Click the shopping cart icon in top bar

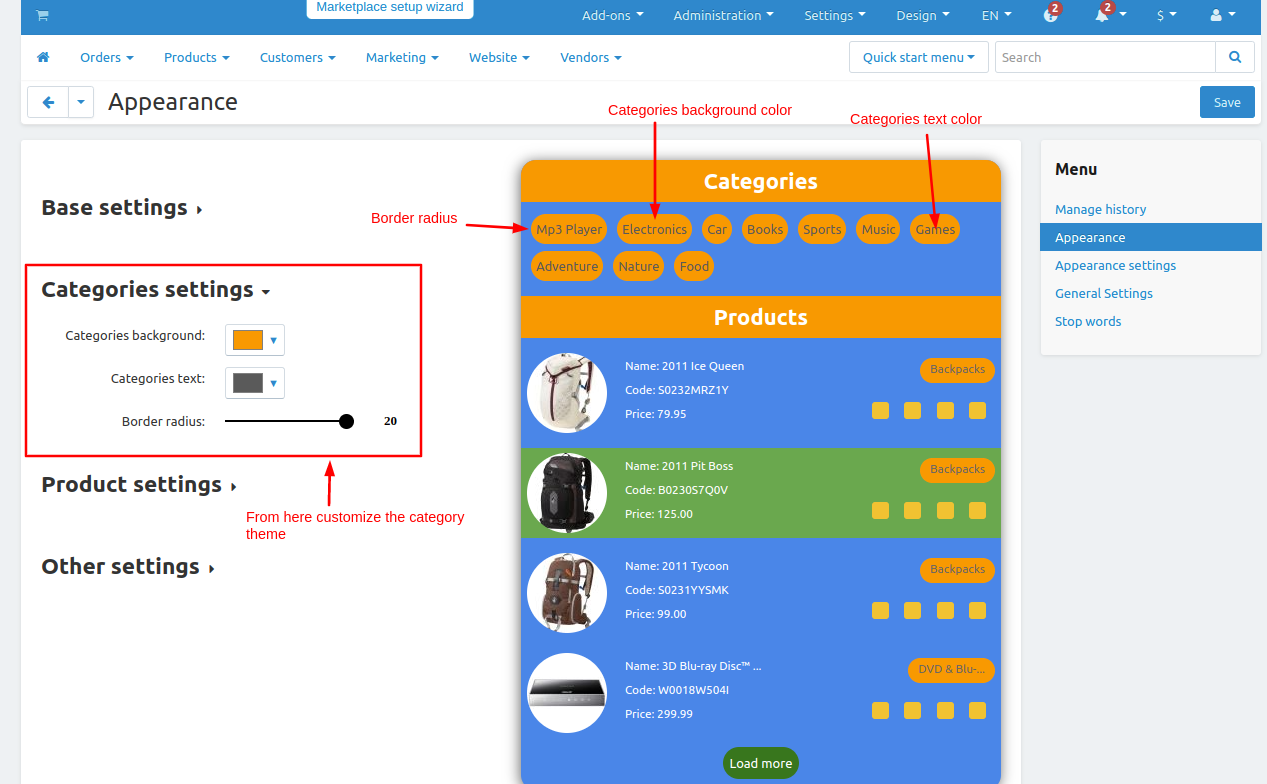click(x=42, y=16)
